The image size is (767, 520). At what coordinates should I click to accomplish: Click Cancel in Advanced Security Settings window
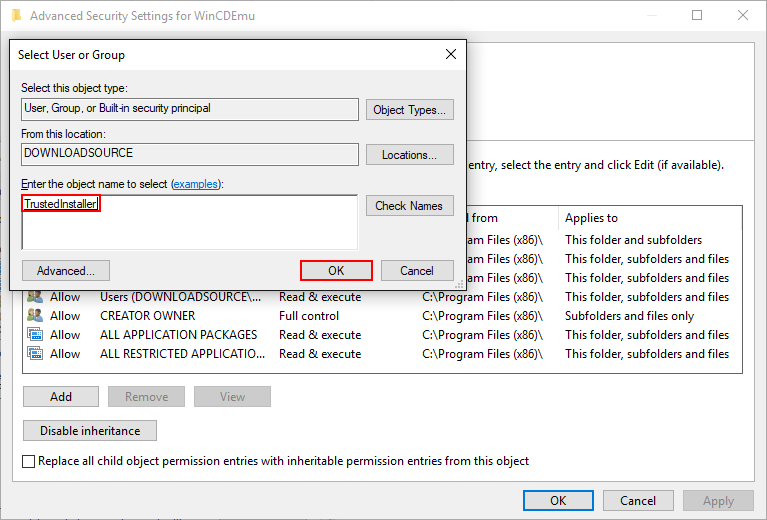(638, 500)
